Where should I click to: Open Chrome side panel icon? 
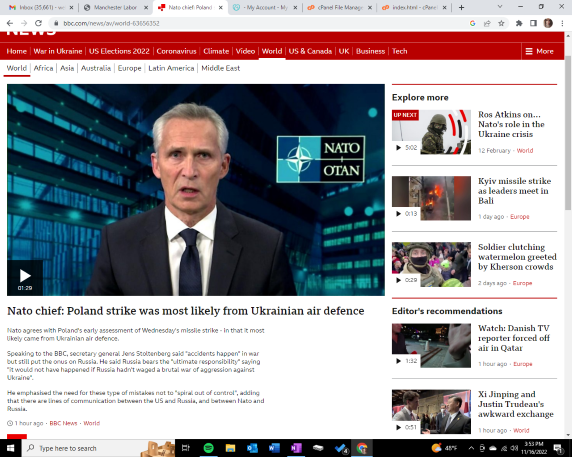(533, 23)
